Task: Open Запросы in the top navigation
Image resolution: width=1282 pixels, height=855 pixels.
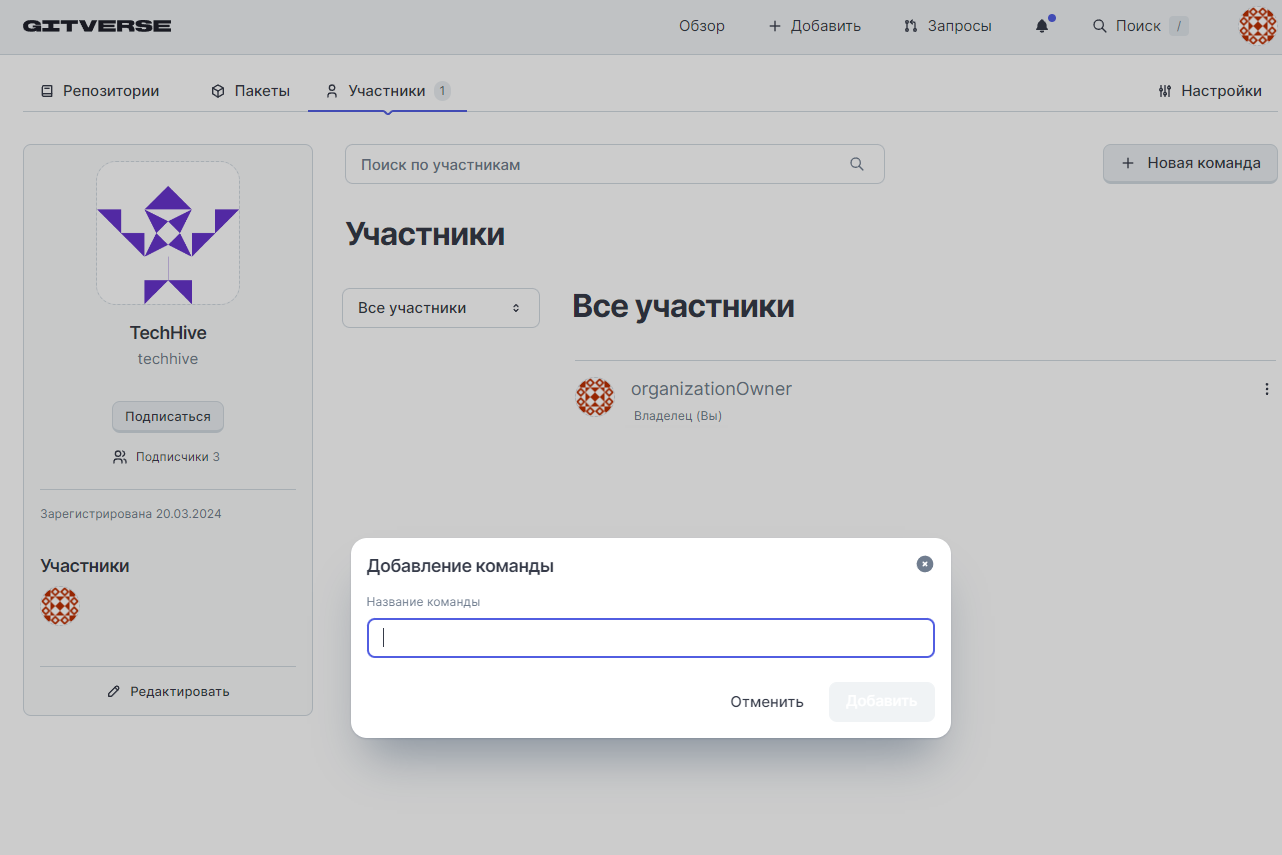Action: (947, 26)
